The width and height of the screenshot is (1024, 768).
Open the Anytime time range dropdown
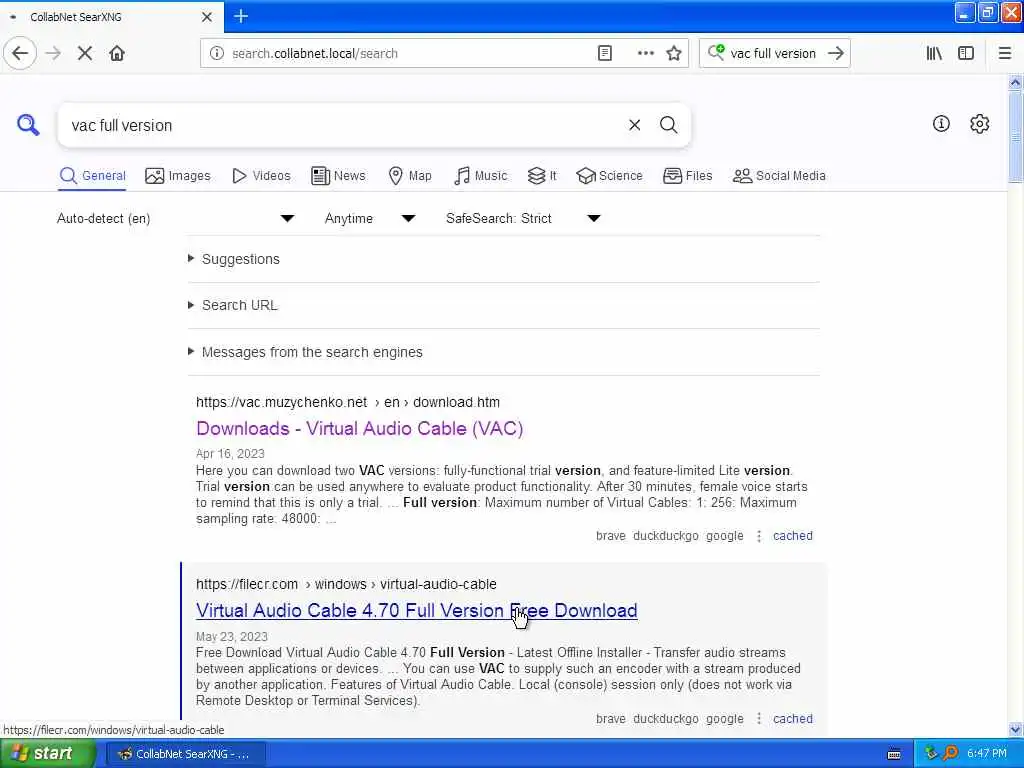coord(370,218)
